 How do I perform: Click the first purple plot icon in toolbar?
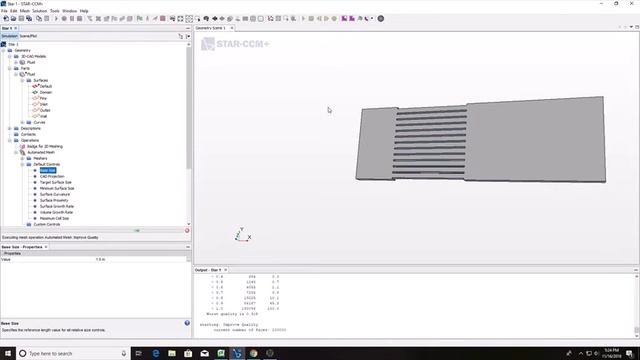tap(344, 18)
